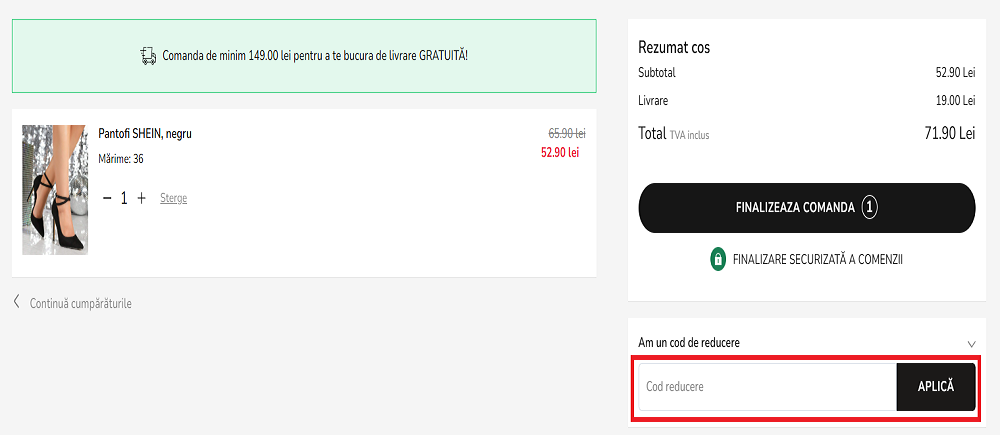The width and height of the screenshot is (1000, 435).
Task: Decrease shoe quantity with minus button
Action: pyautogui.click(x=107, y=198)
